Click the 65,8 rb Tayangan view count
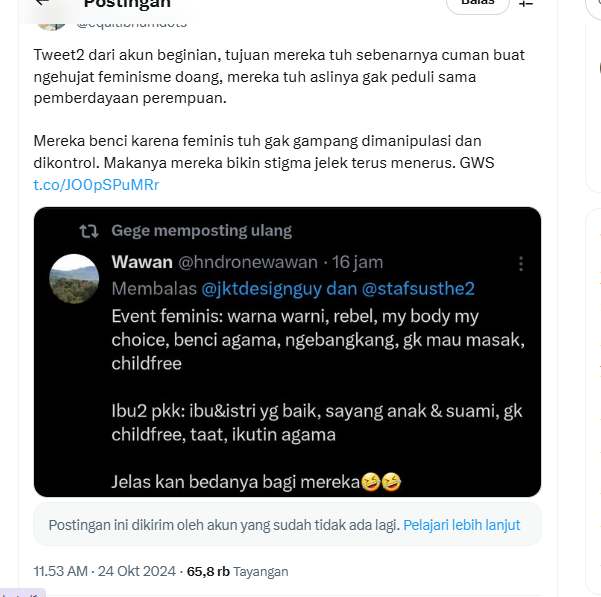The width and height of the screenshot is (601, 597). [x=238, y=572]
